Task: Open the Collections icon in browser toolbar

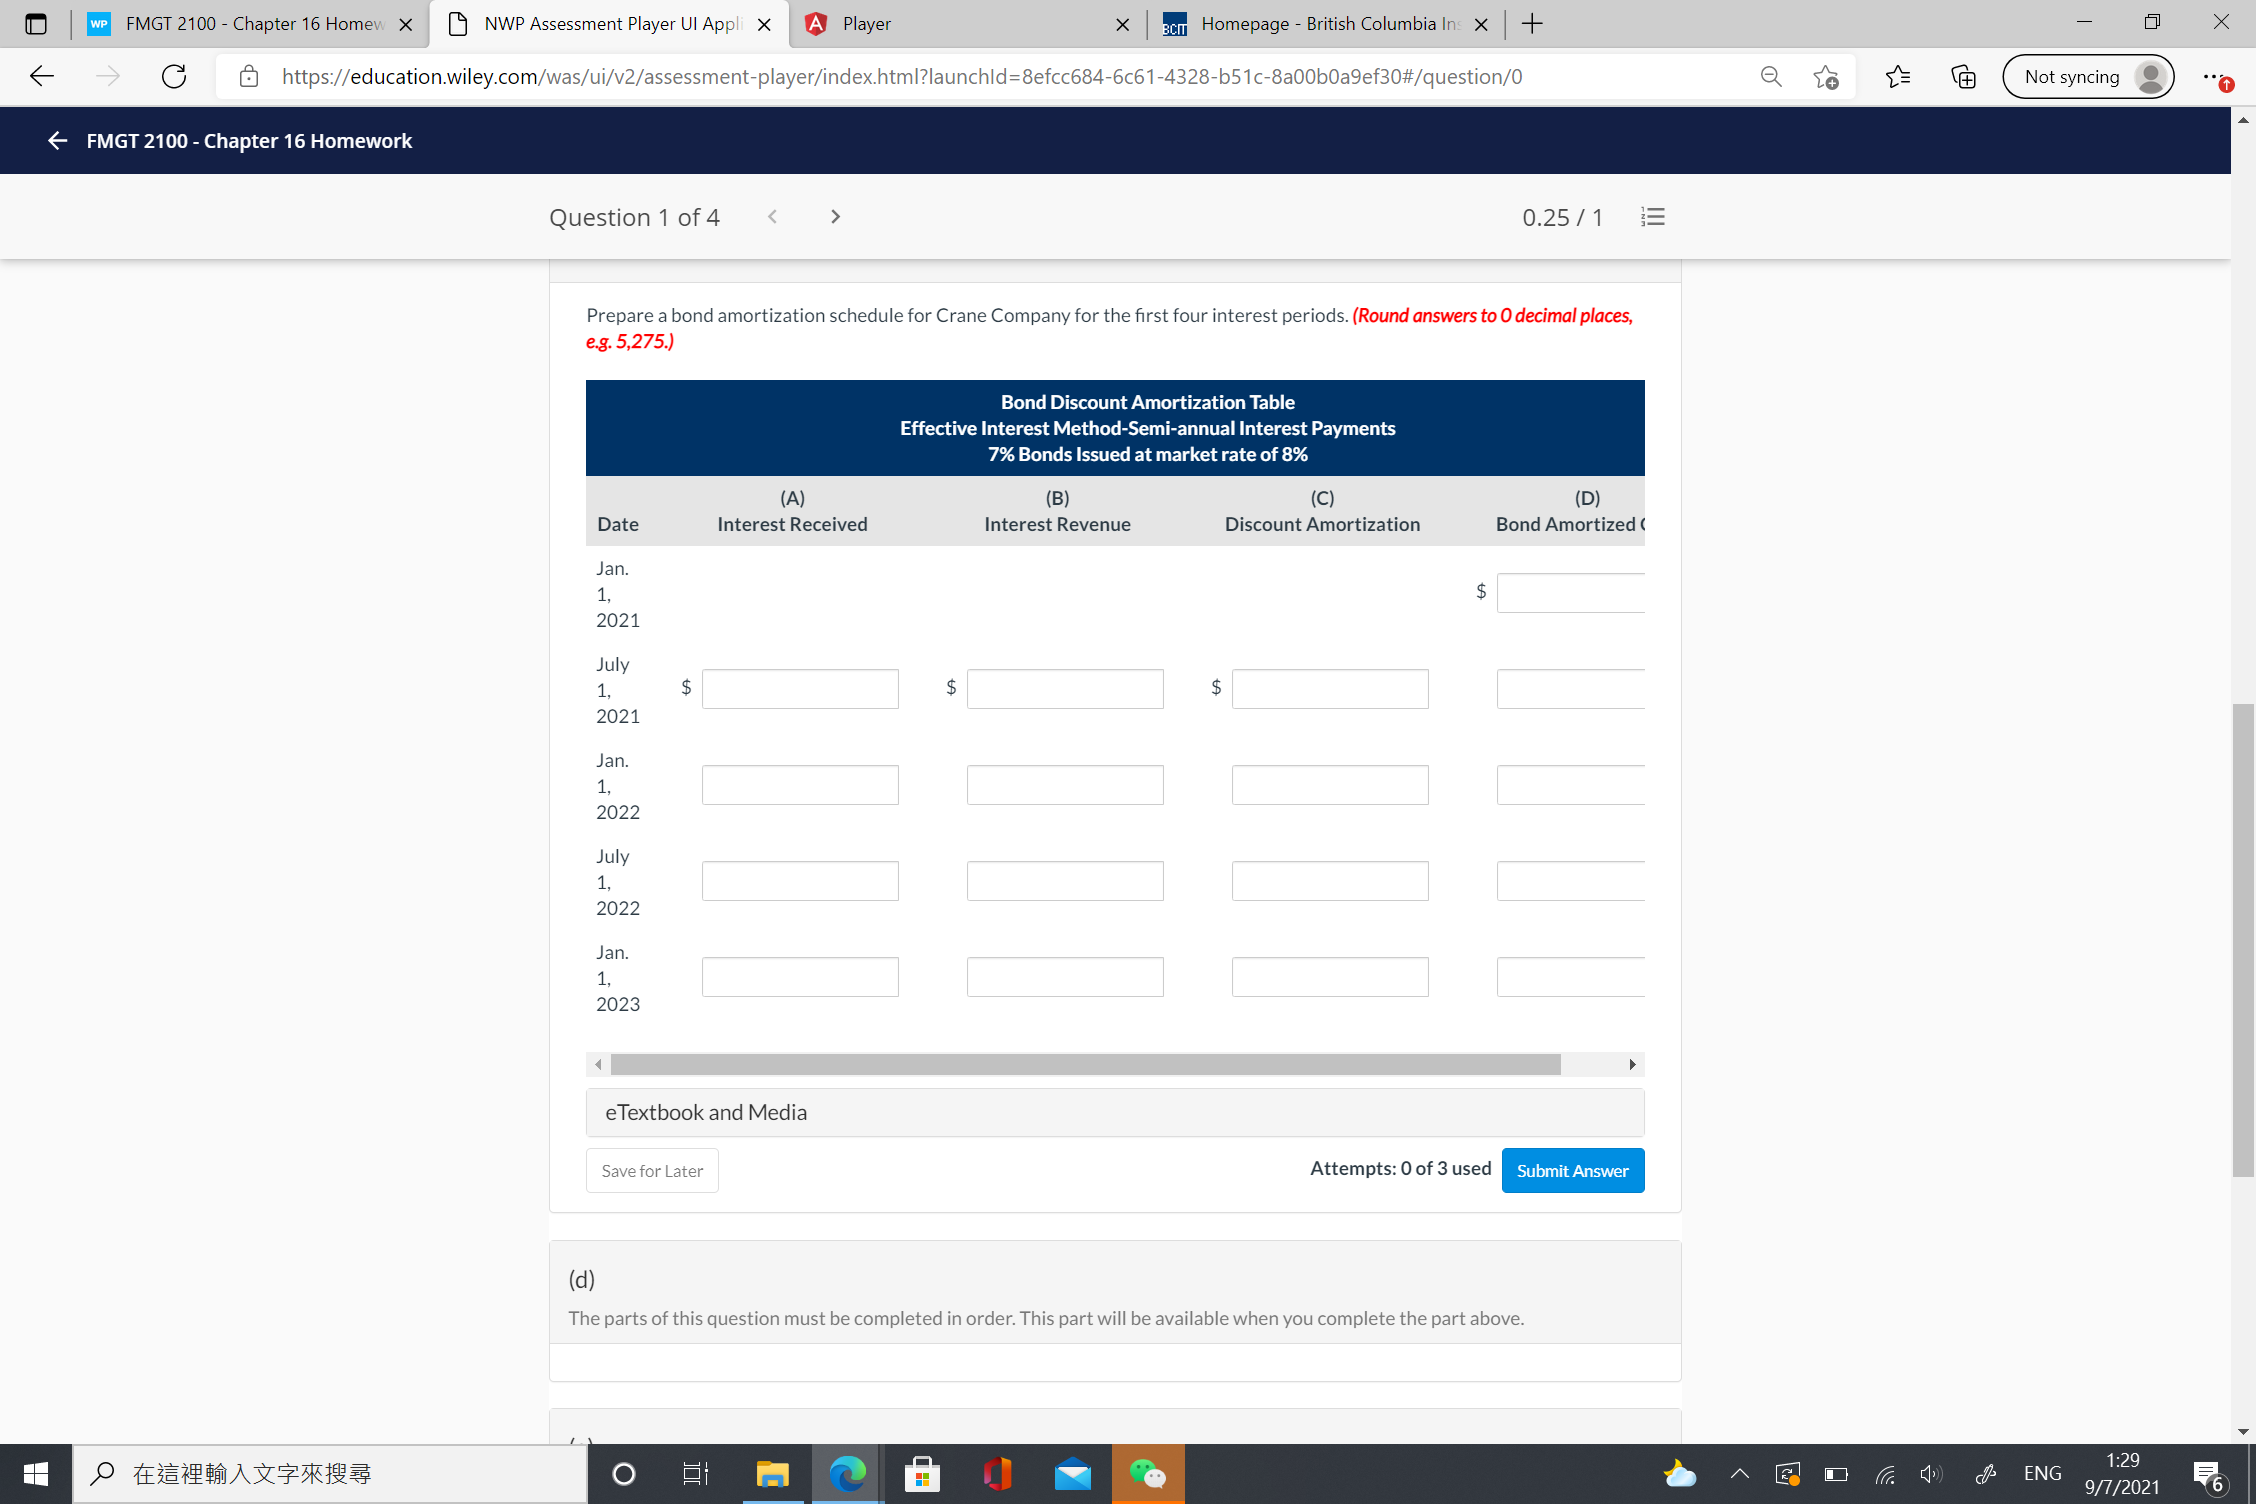Action: 1963,76
